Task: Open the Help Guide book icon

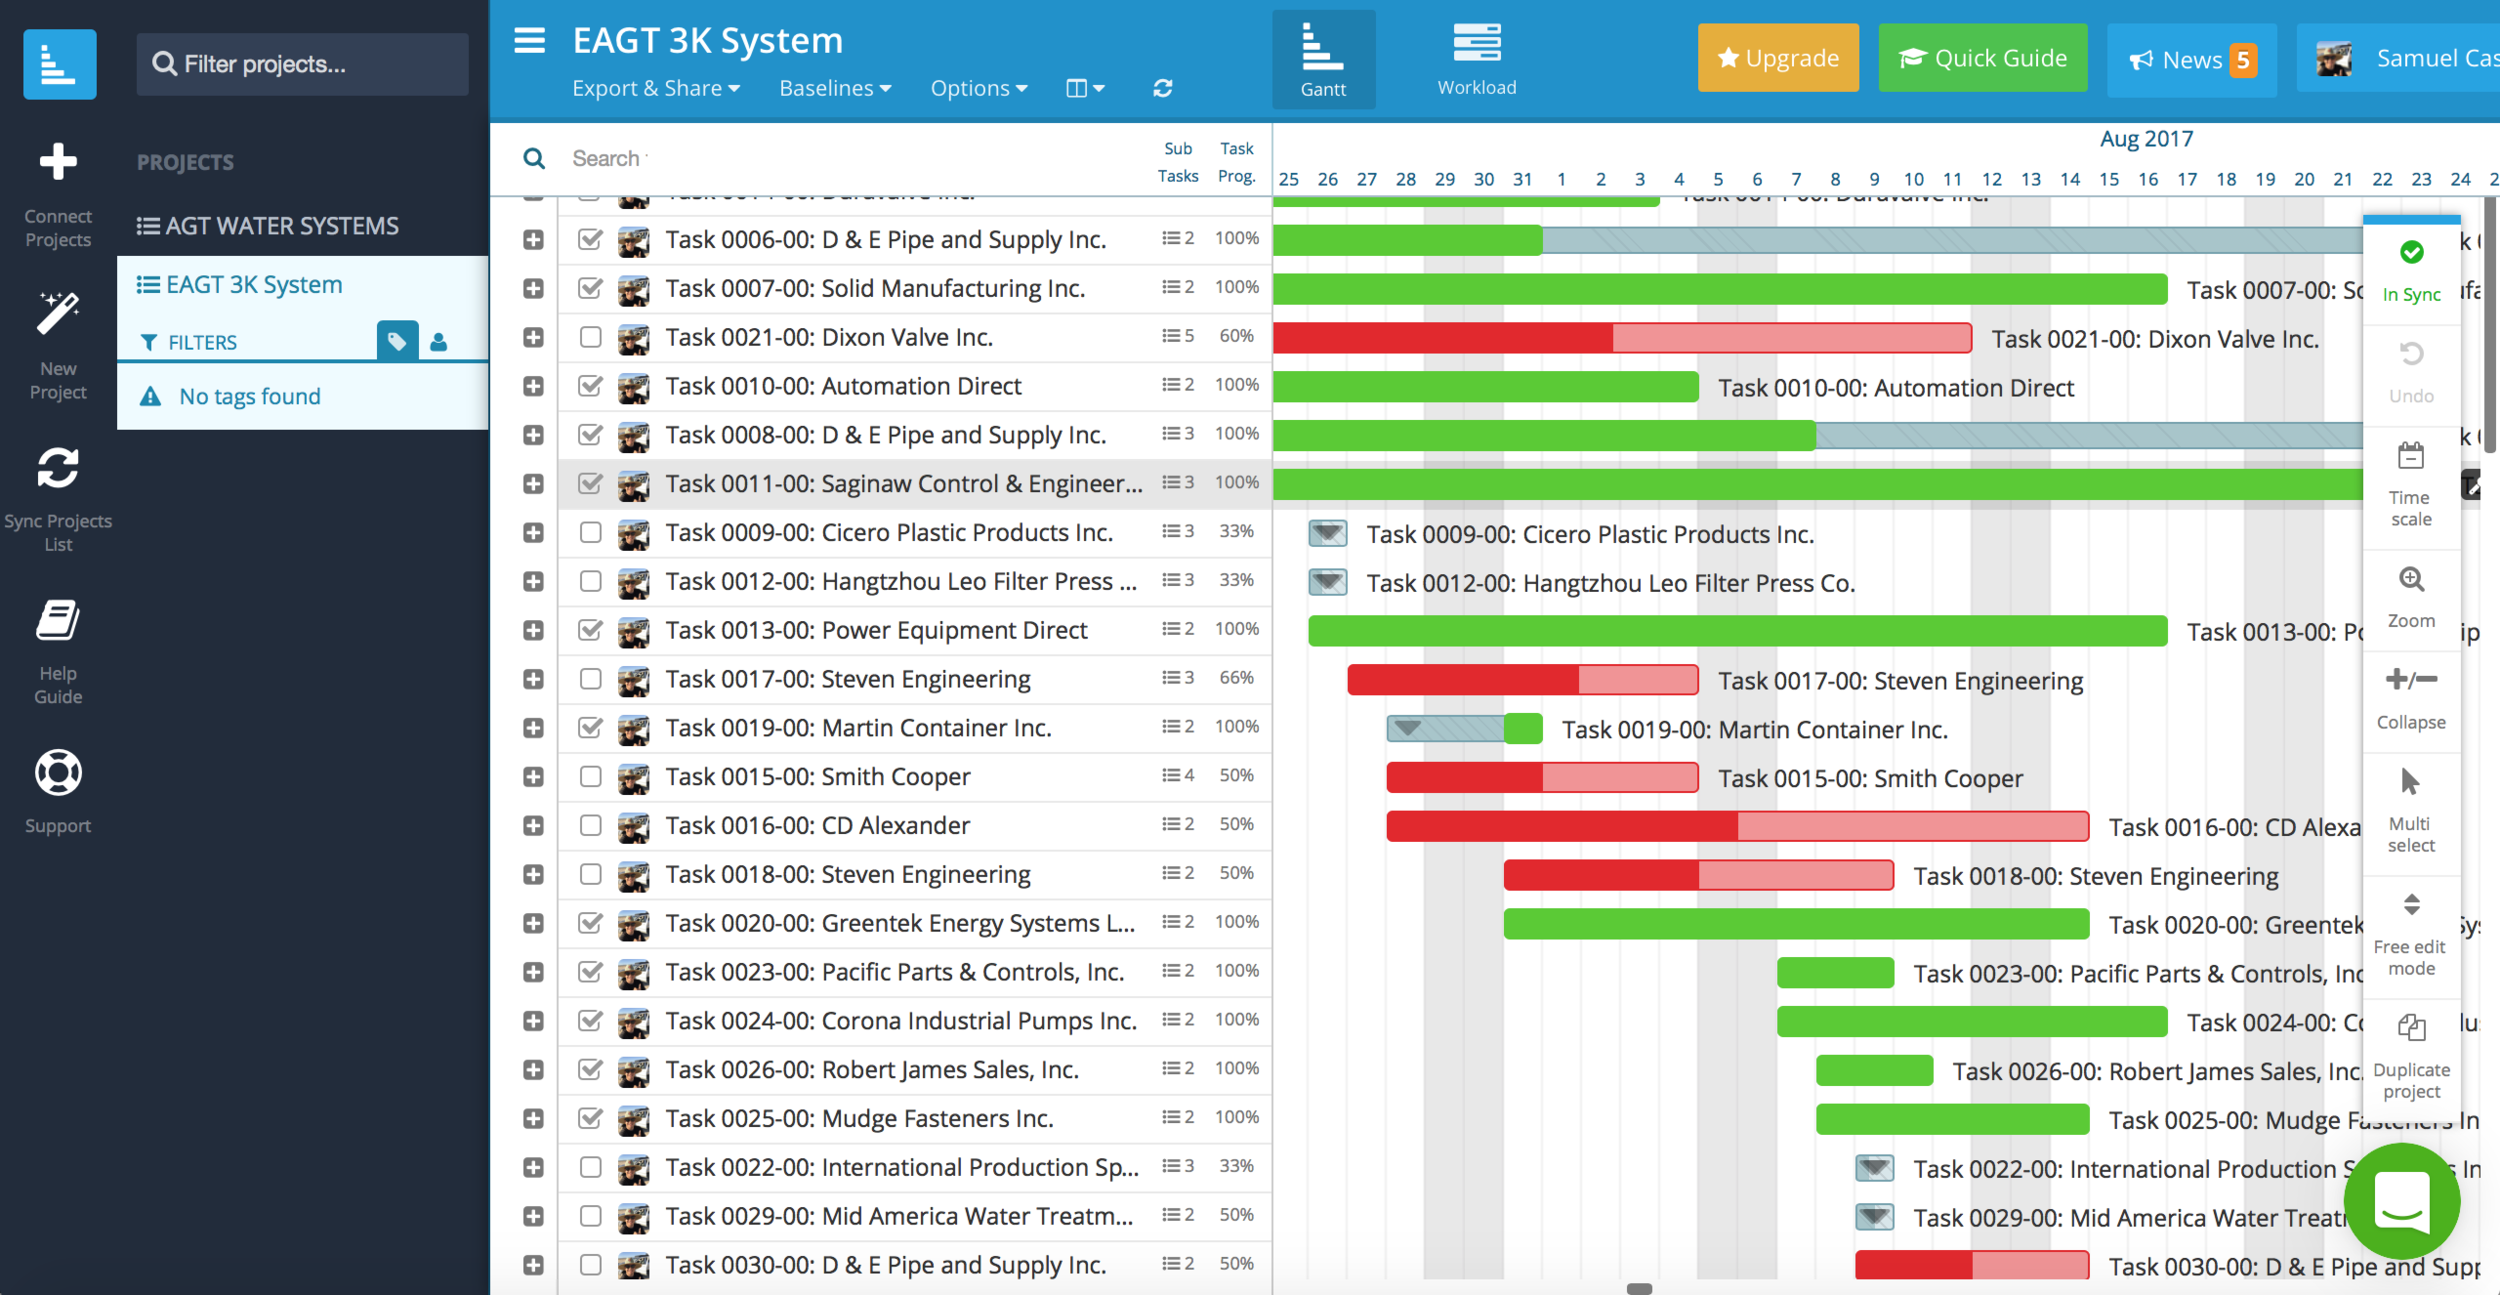Action: tap(58, 620)
